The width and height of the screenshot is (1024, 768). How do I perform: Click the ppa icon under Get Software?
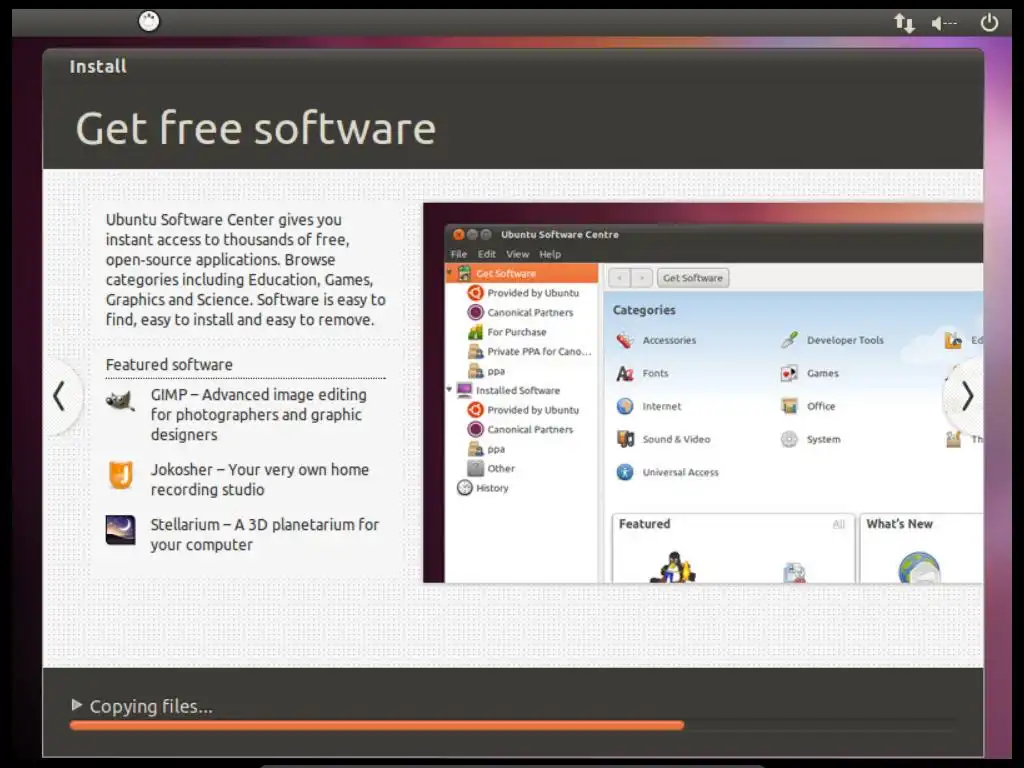[x=475, y=371]
